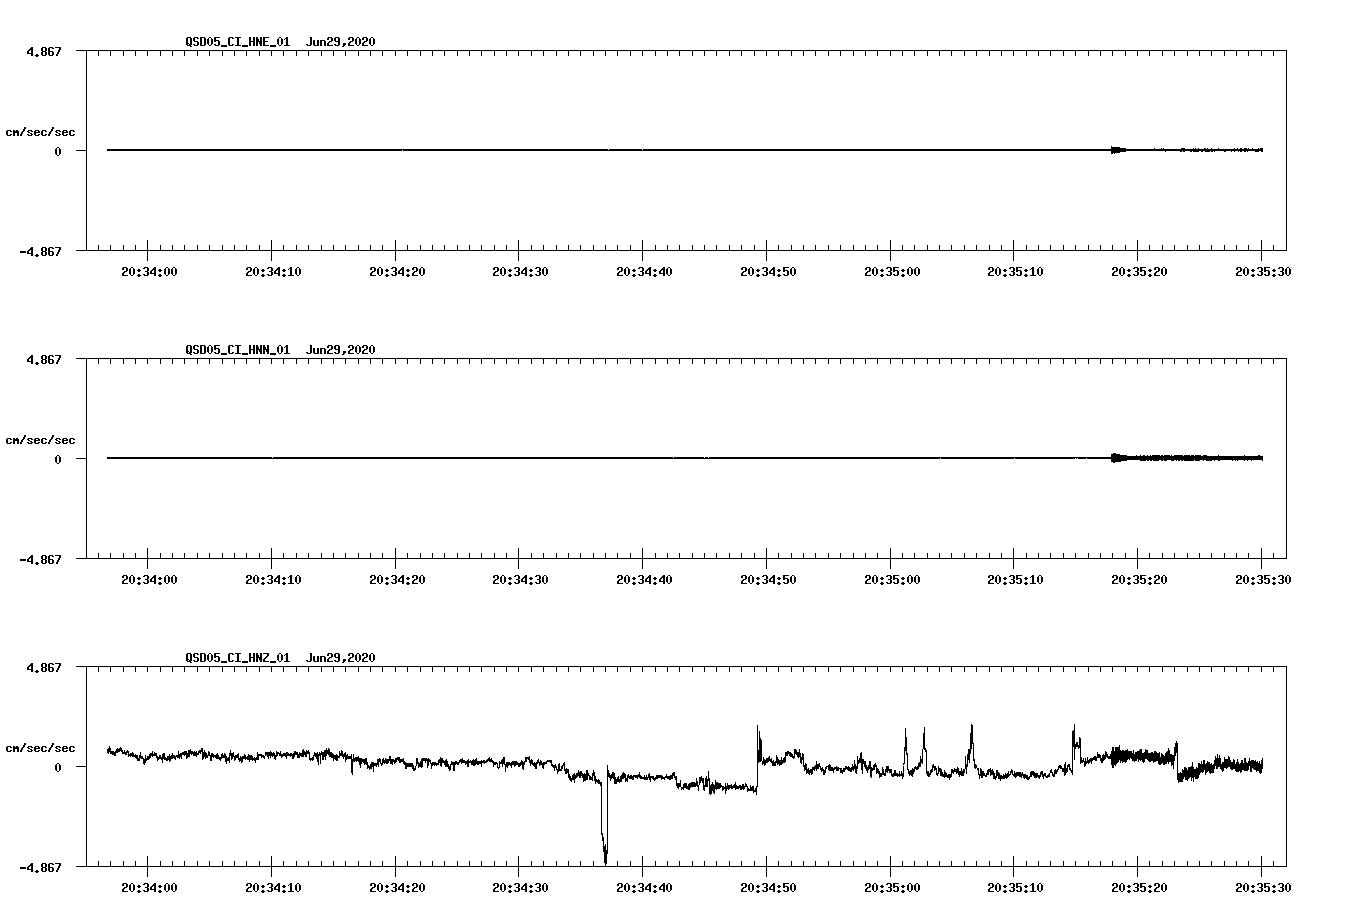Click the 20:34:00 time label under HNE plot
The width and height of the screenshot is (1358, 924).
point(149,271)
